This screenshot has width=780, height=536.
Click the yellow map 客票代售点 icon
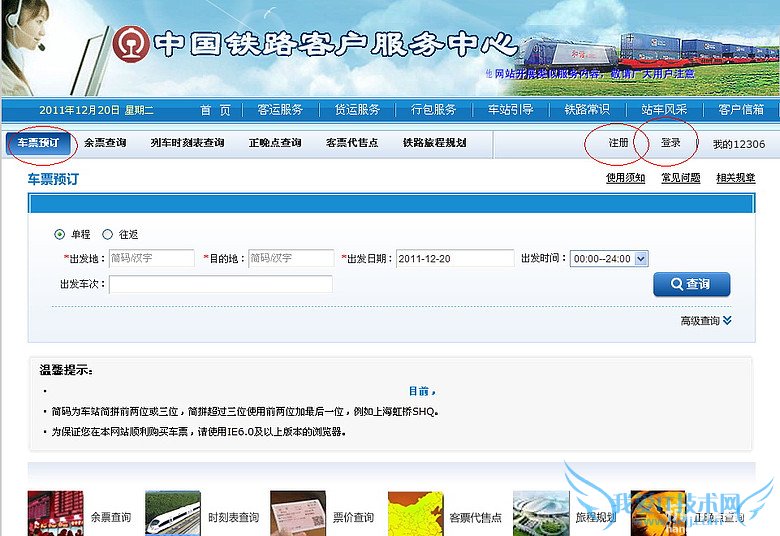(x=415, y=513)
